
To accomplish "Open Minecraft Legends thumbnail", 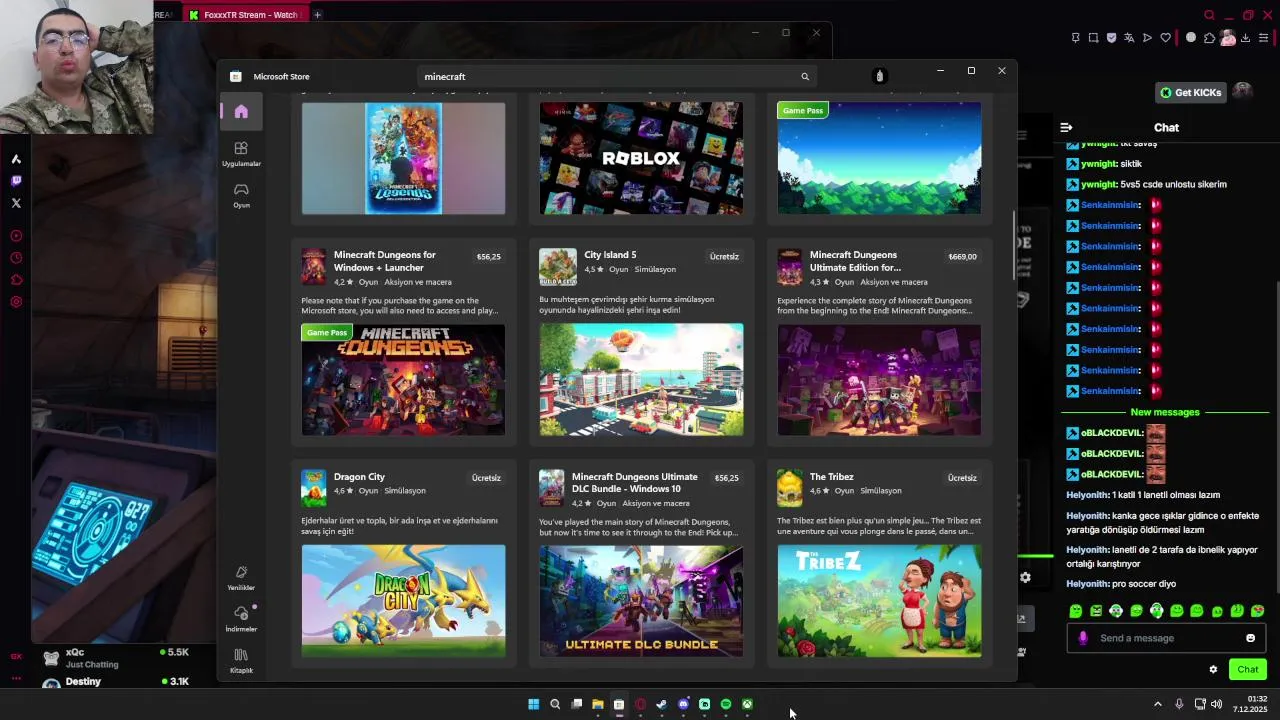I will pyautogui.click(x=403, y=158).
